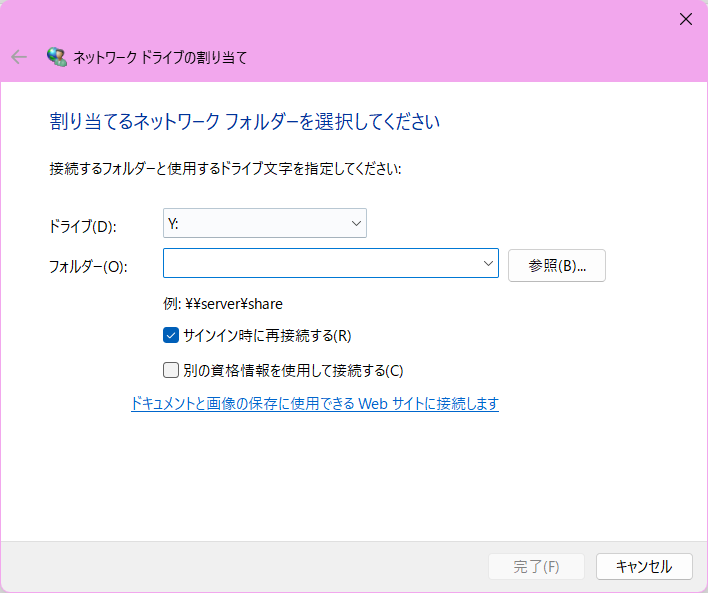Click the 参照(B)... browse button
Image resolution: width=708 pixels, height=593 pixels.
click(x=557, y=266)
